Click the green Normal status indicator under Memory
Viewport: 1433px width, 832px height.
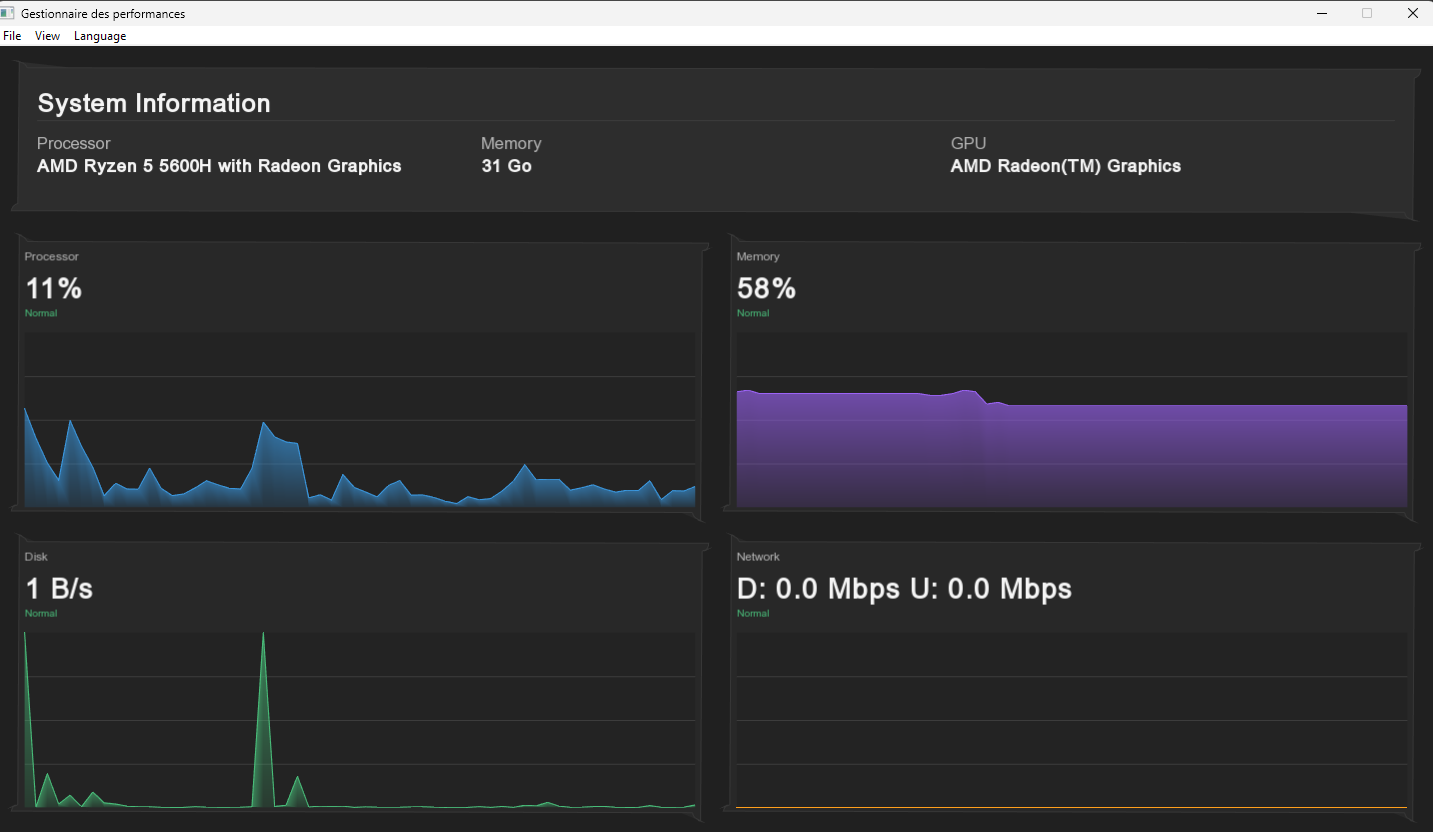752,313
